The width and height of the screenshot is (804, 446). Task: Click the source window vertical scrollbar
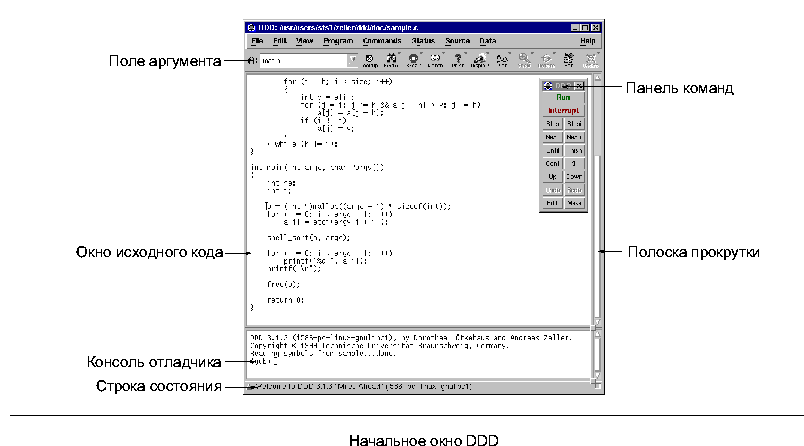pyautogui.click(x=597, y=200)
